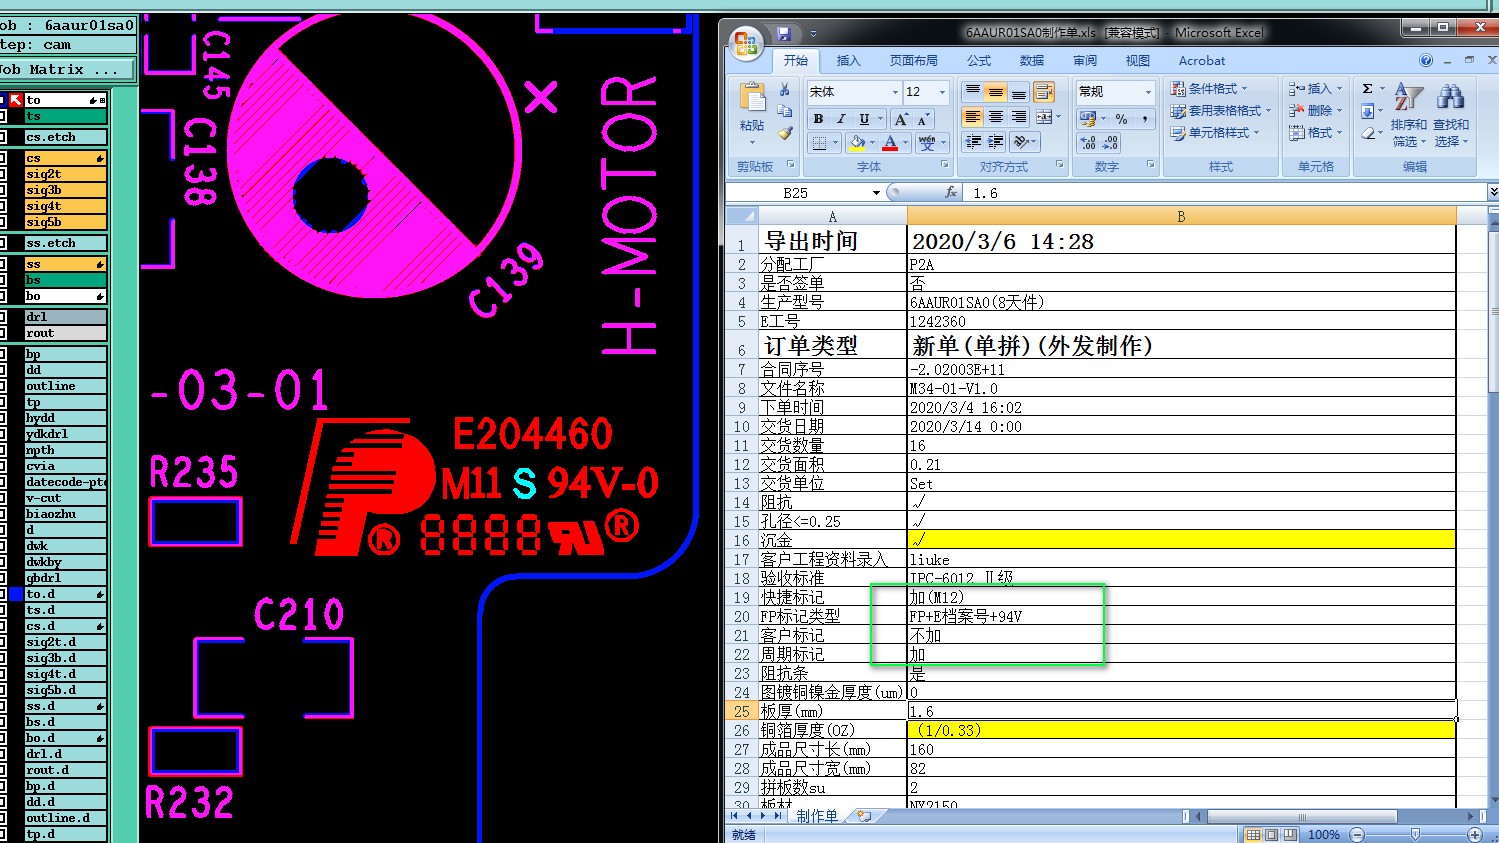
Task: Click the Copy icon in the clipboard group
Action: [x=785, y=111]
